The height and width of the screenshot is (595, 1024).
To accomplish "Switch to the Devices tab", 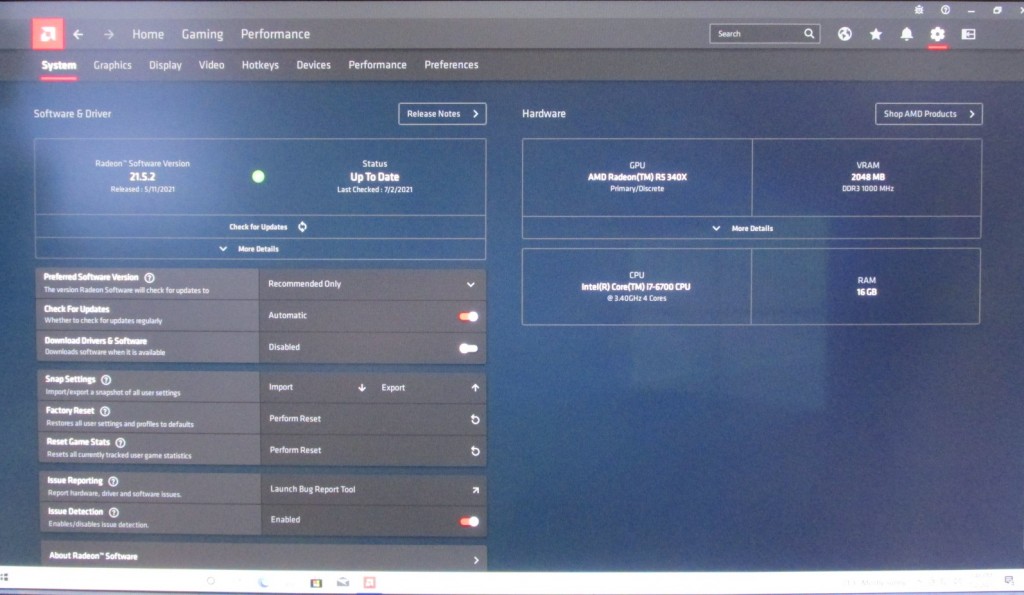I will point(313,65).
